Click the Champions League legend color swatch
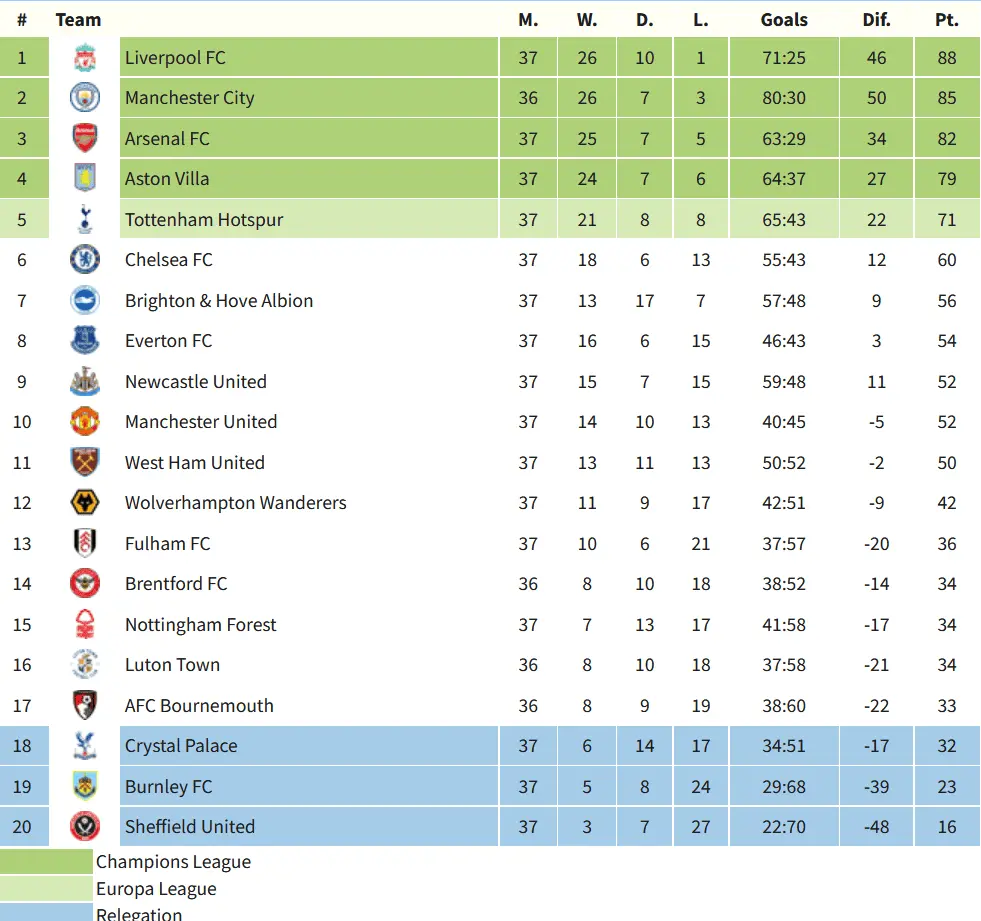981x921 pixels. (x=46, y=862)
